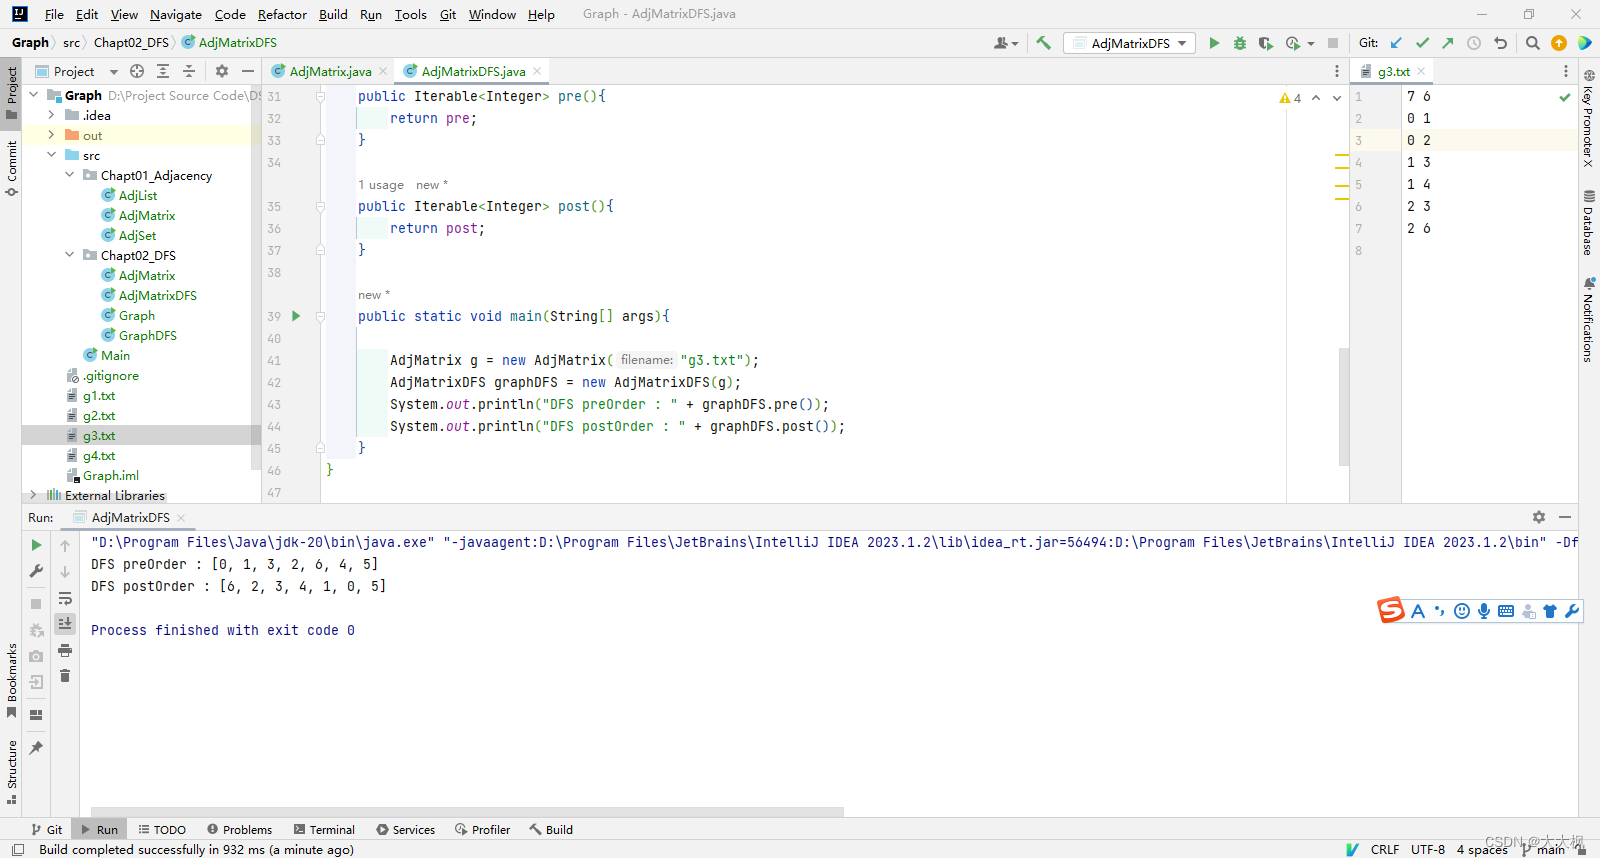Open the Problems tool window
1600x858 pixels.
240,829
